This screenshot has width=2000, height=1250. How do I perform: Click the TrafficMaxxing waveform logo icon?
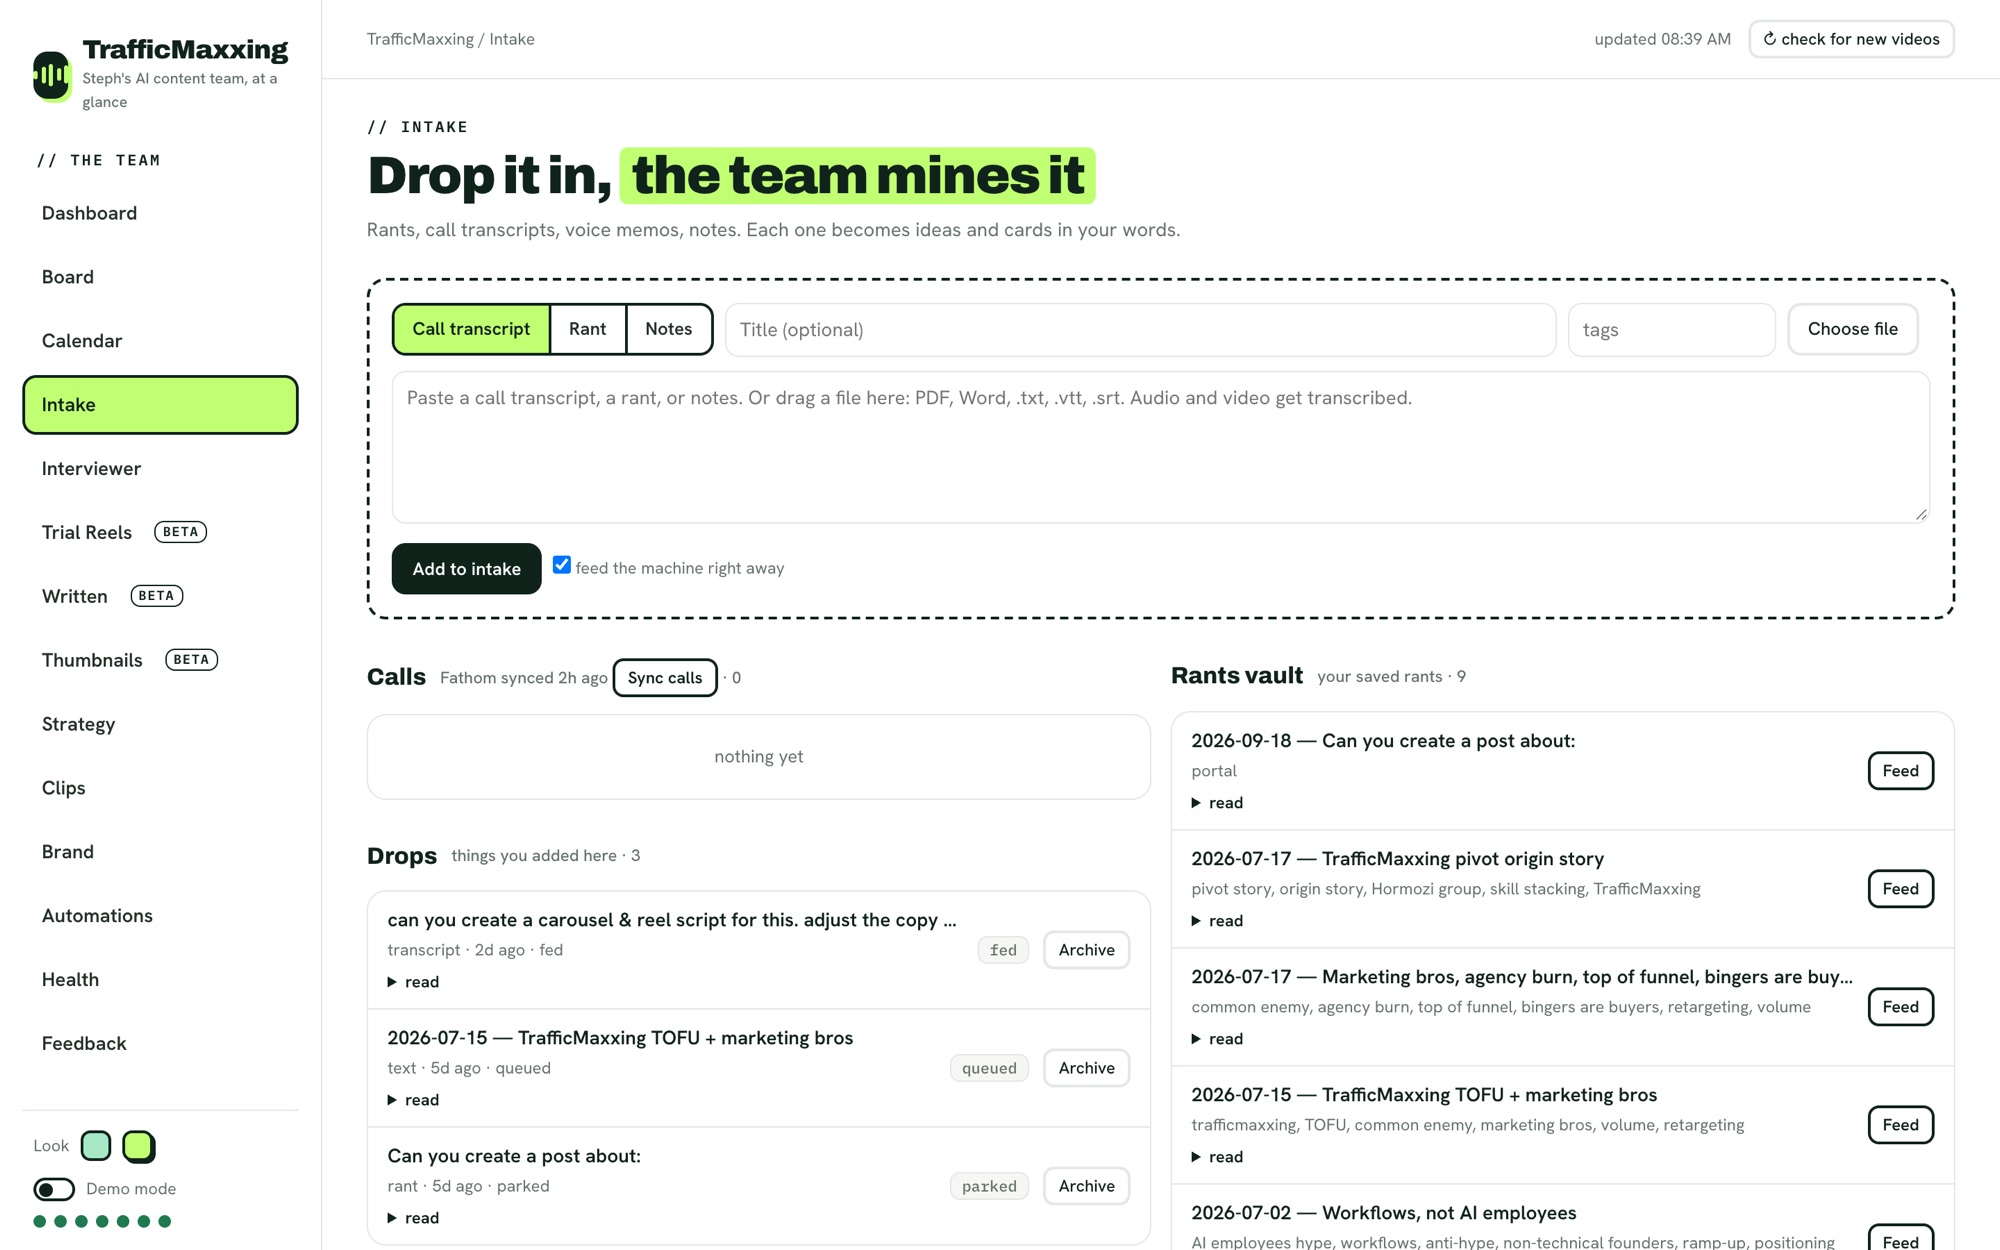pos(51,75)
